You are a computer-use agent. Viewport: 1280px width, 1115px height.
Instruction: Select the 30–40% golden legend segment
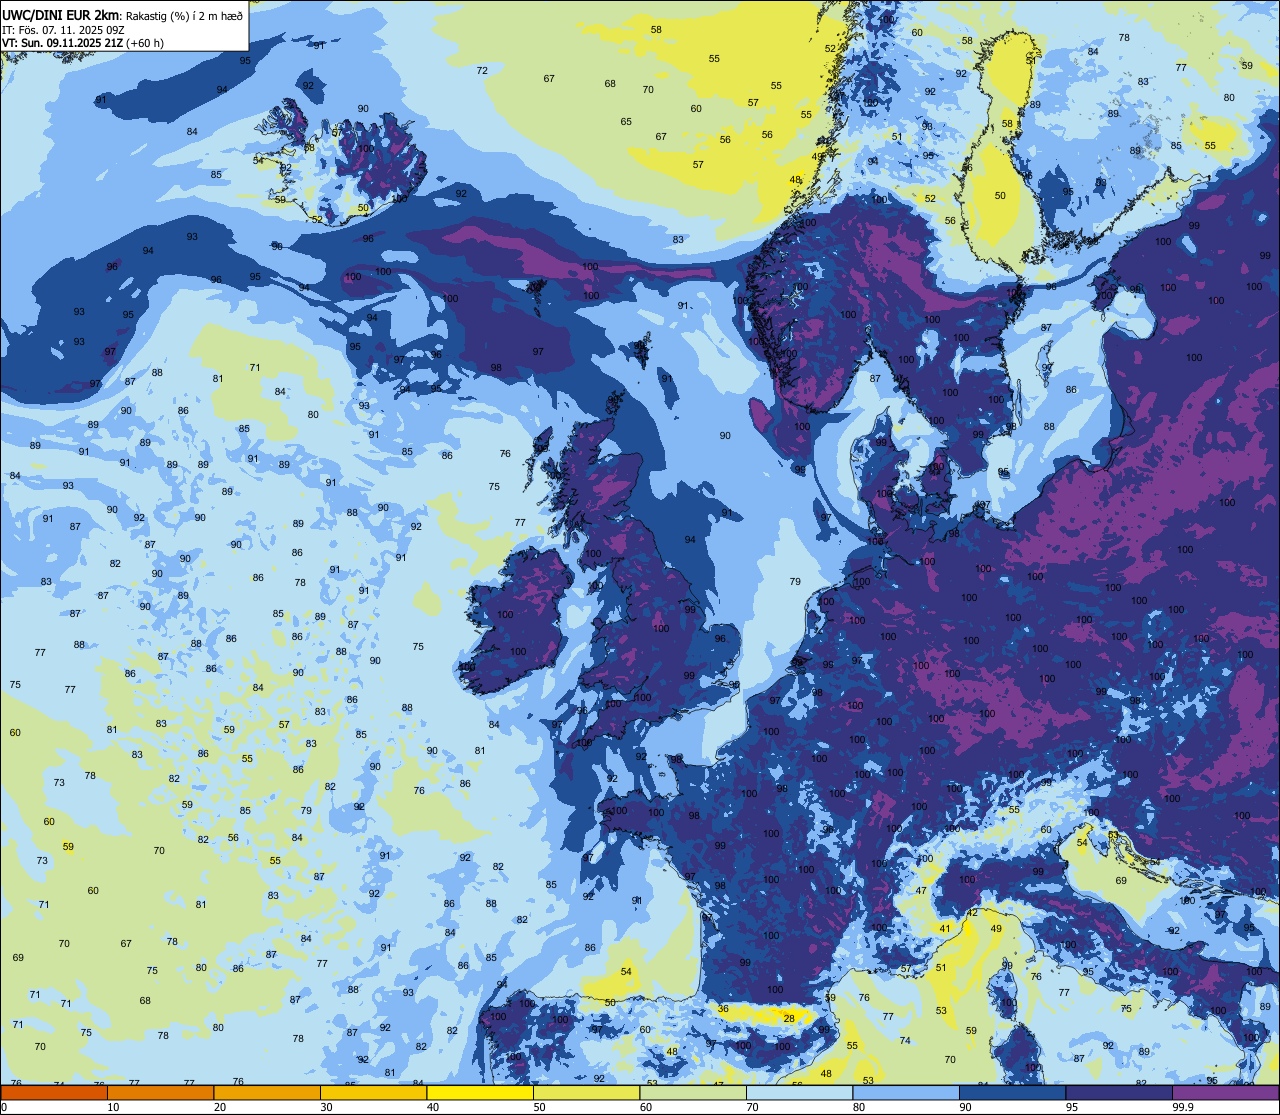373,1092
